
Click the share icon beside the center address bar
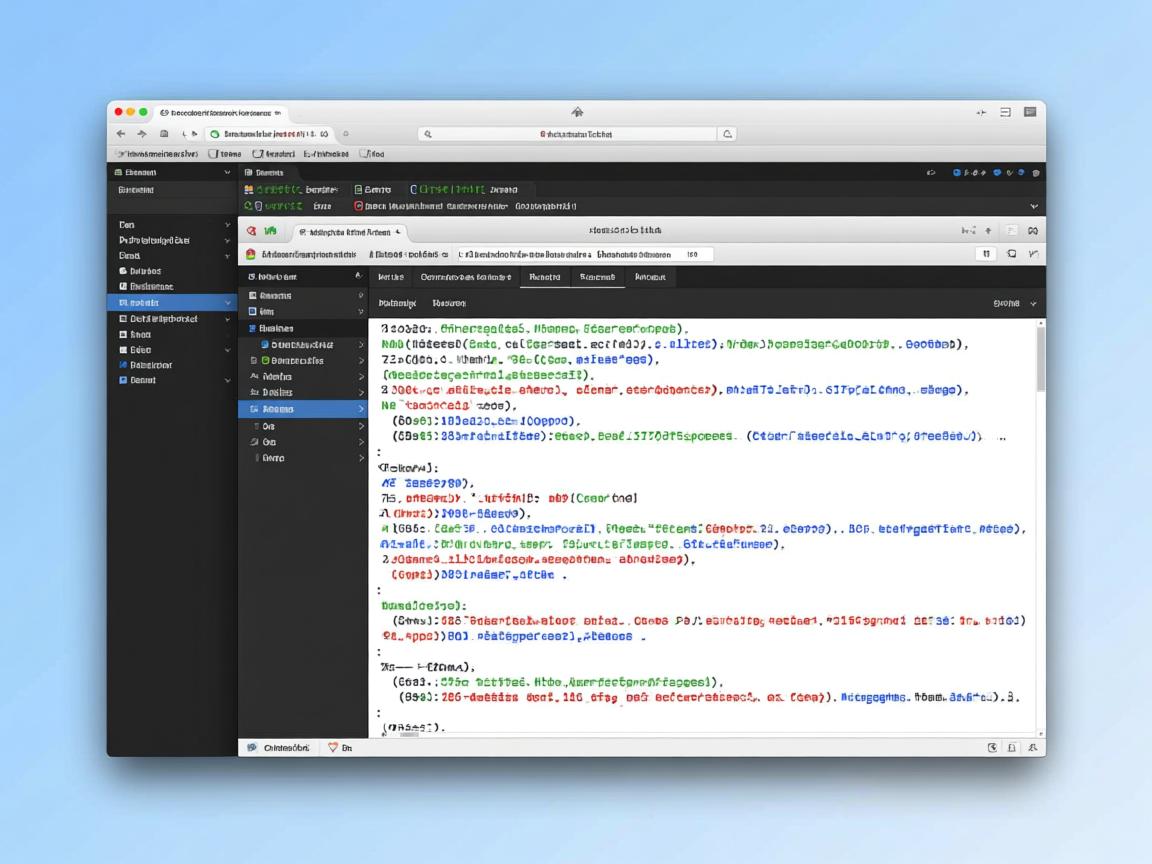pyautogui.click(x=728, y=134)
